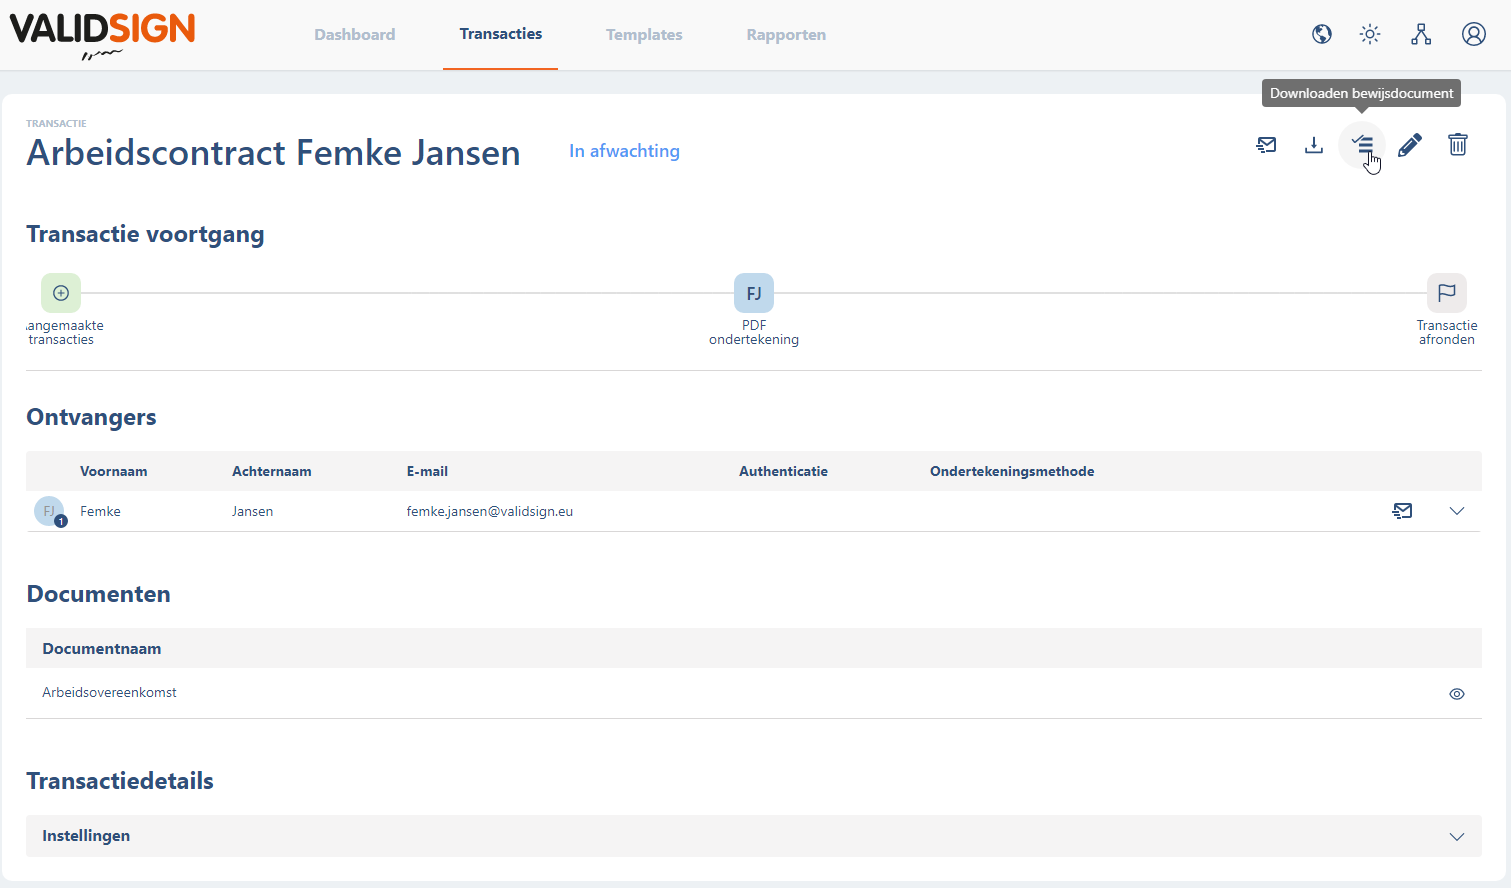Screen dimensions: 1511x888
Task: Click the email femke.jansen@validsign.eu
Action: (490, 511)
